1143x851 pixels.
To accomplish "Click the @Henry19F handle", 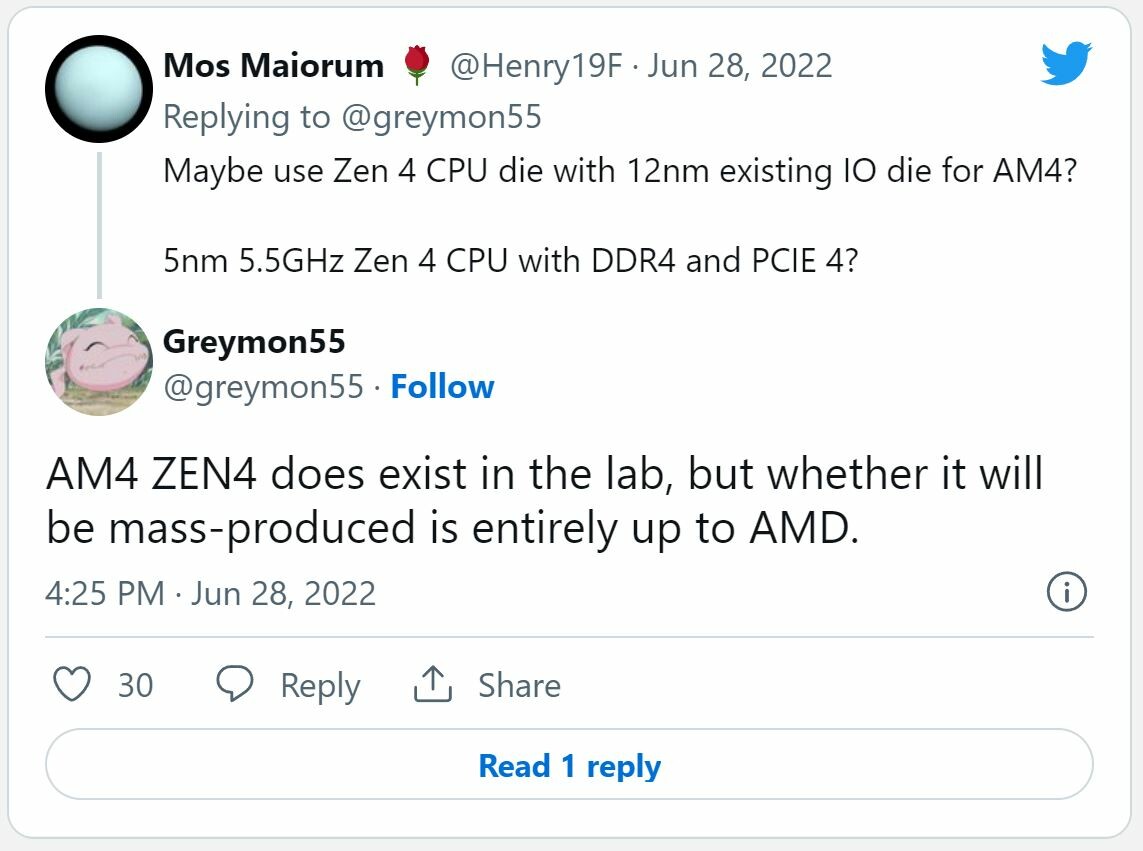I will (x=537, y=66).
